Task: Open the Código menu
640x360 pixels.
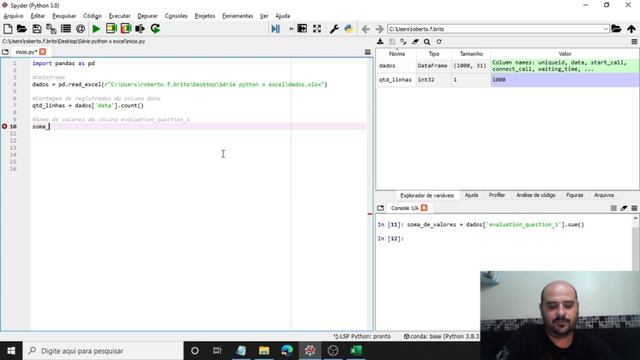Action: tap(92, 16)
